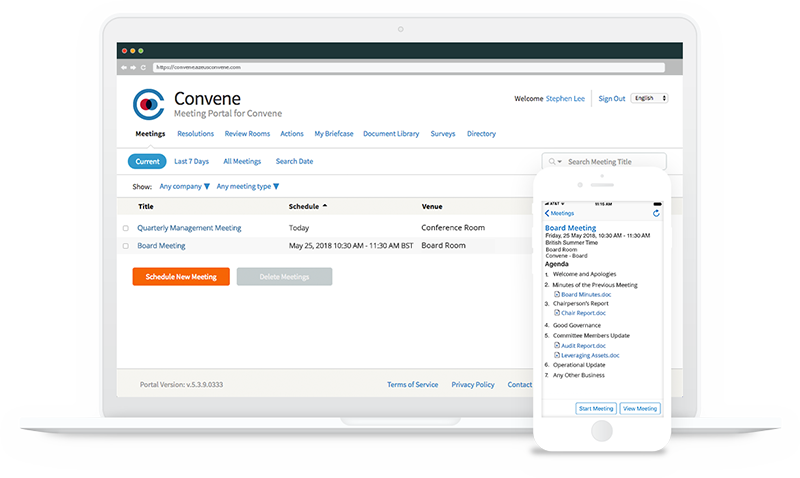The width and height of the screenshot is (800, 478).
Task: Check the Board Meeting row checkbox
Action: click(125, 246)
